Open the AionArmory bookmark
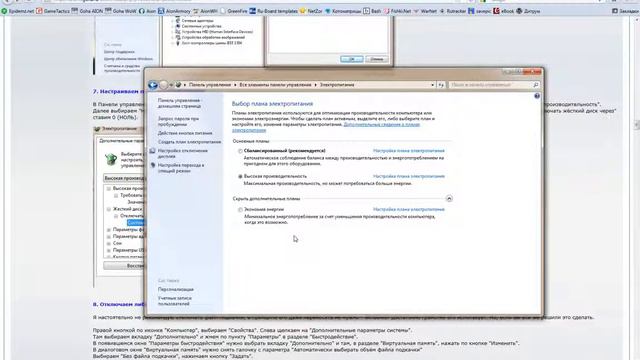640x360 pixels. [x=174, y=11]
